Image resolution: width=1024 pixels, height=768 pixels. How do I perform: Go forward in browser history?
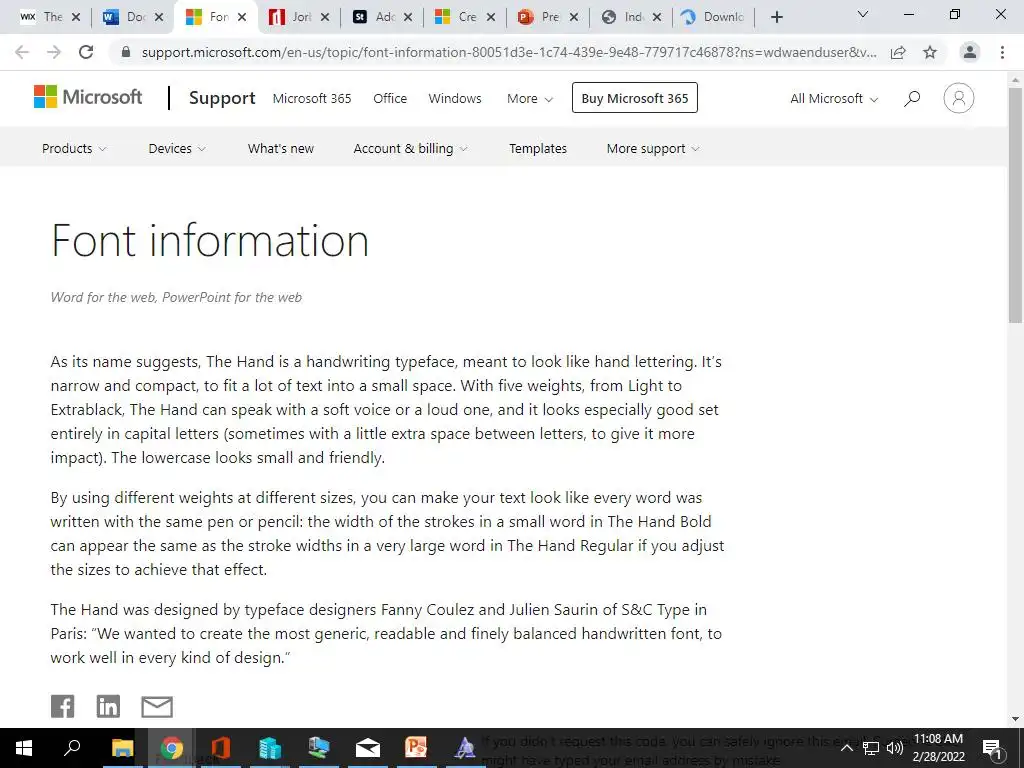(x=54, y=52)
